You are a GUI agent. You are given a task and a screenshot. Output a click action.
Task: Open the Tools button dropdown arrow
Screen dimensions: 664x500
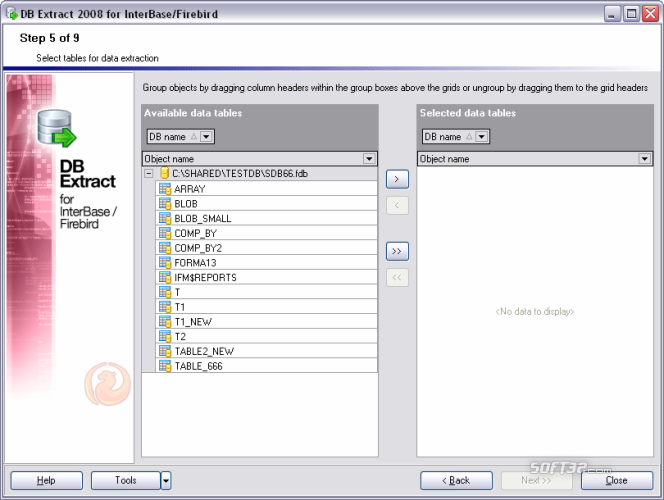point(166,481)
